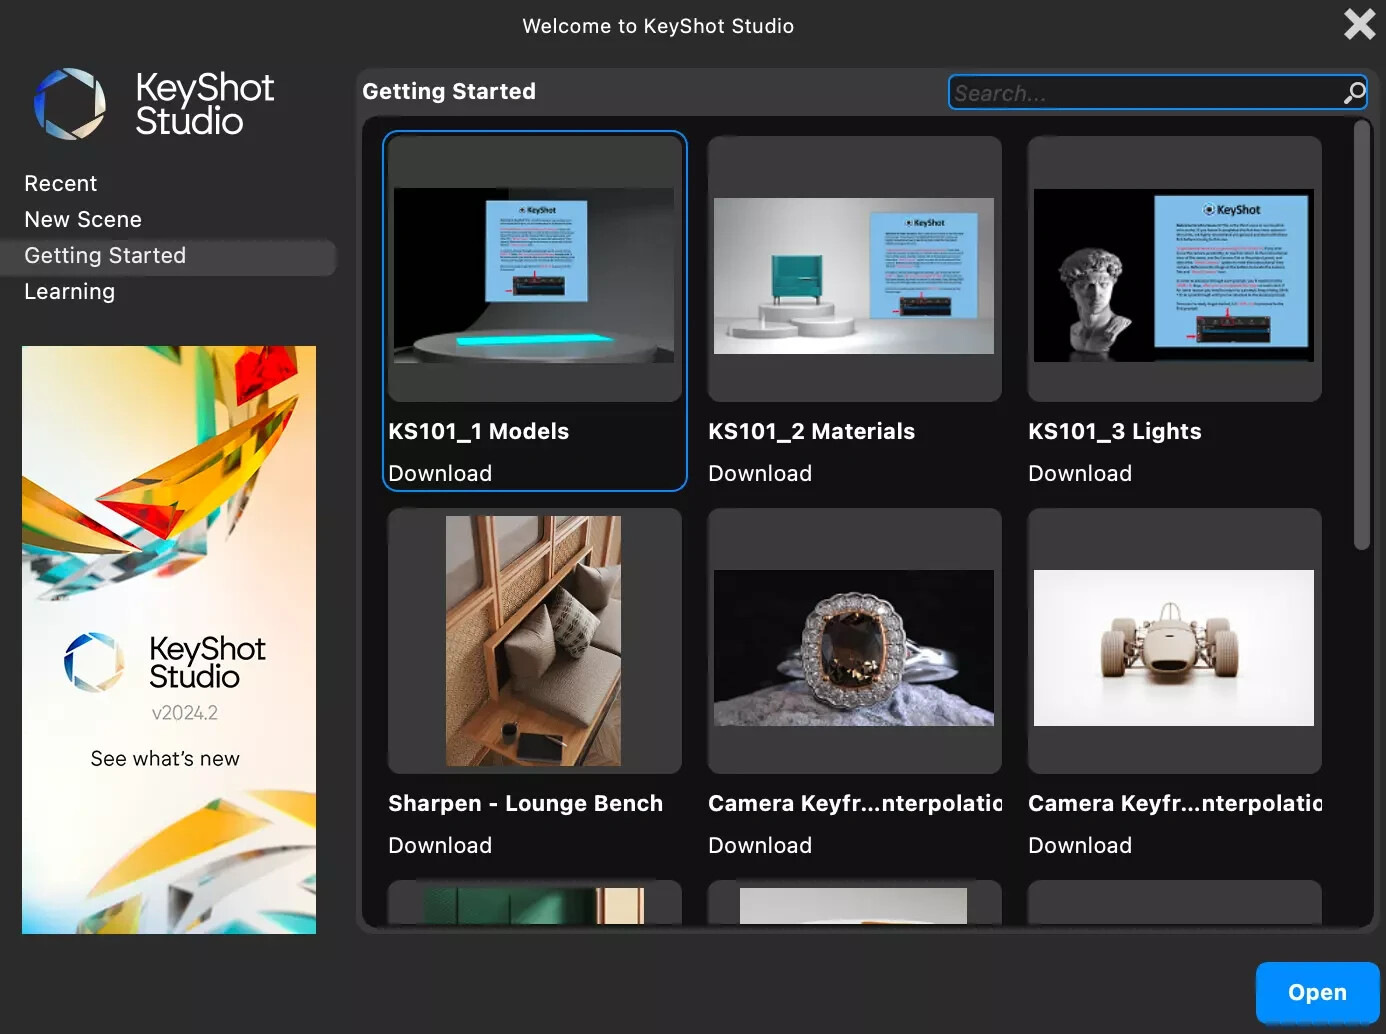Select the KS101_1 Models thumbnail
The image size is (1386, 1034).
pyautogui.click(x=534, y=269)
